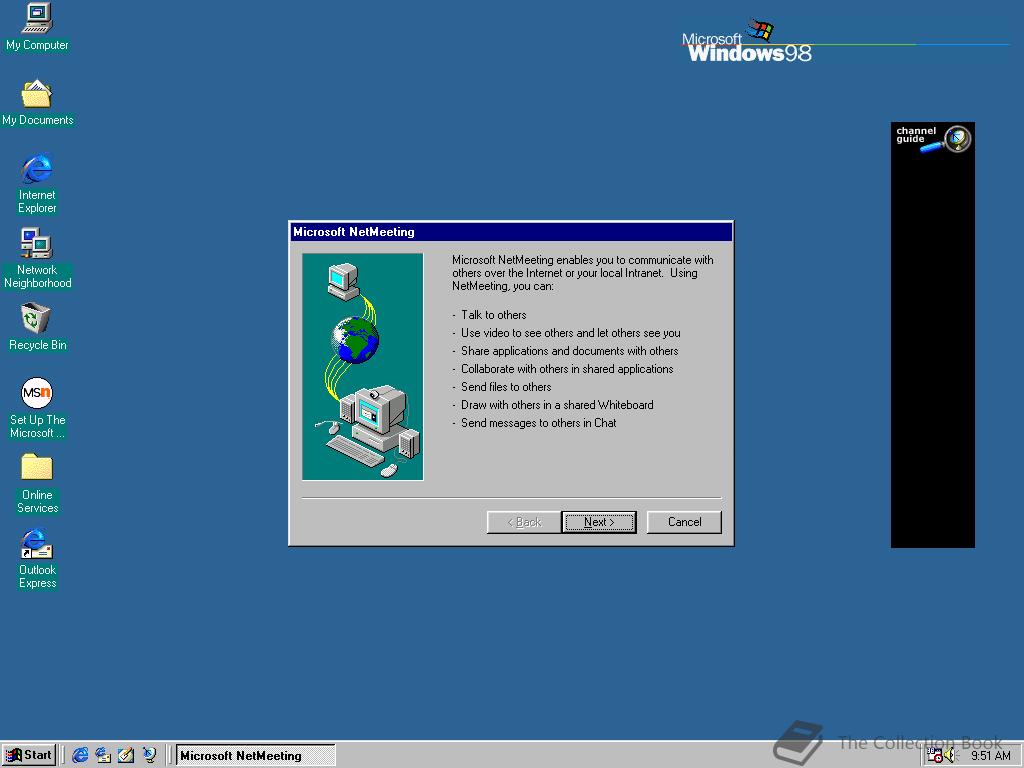Screen dimensions: 1024x768
Task: Click the clock showing 9:51 AM
Action: 990,756
